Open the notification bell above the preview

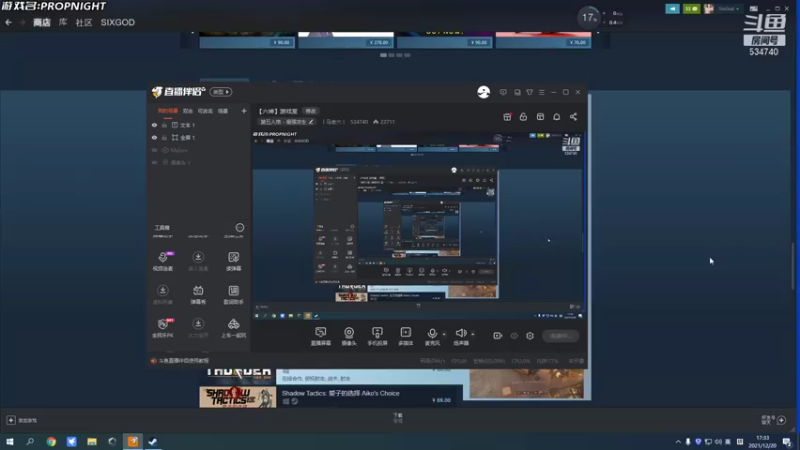pos(557,117)
